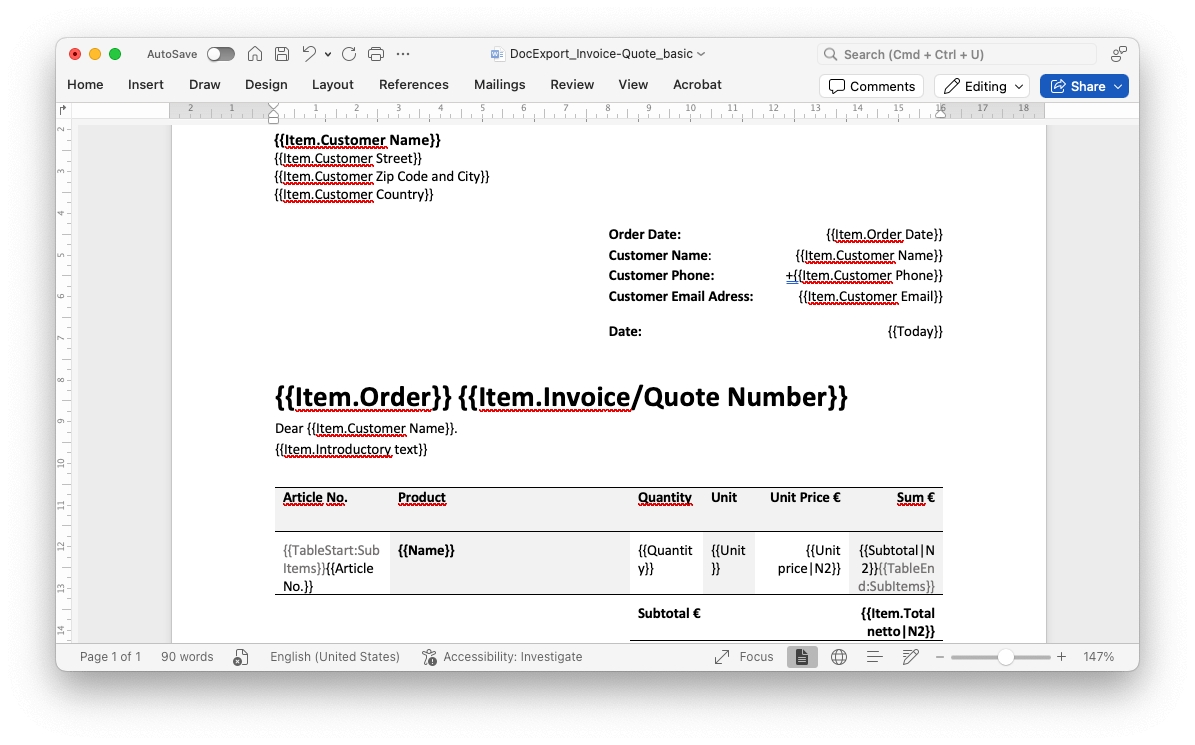This screenshot has height=745, width=1195.
Task: Click the {{Item.Customer Country}} line
Action: pyautogui.click(x=354, y=194)
